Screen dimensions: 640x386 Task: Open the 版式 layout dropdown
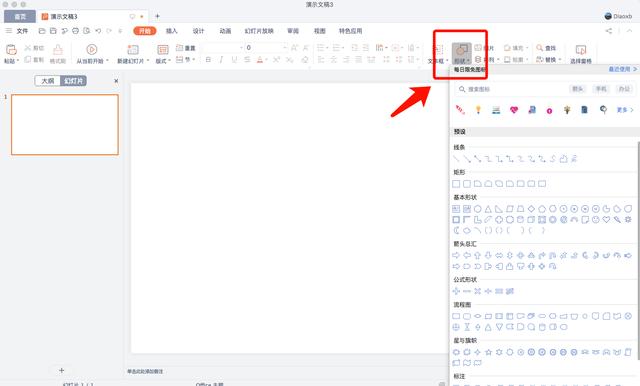click(x=163, y=61)
